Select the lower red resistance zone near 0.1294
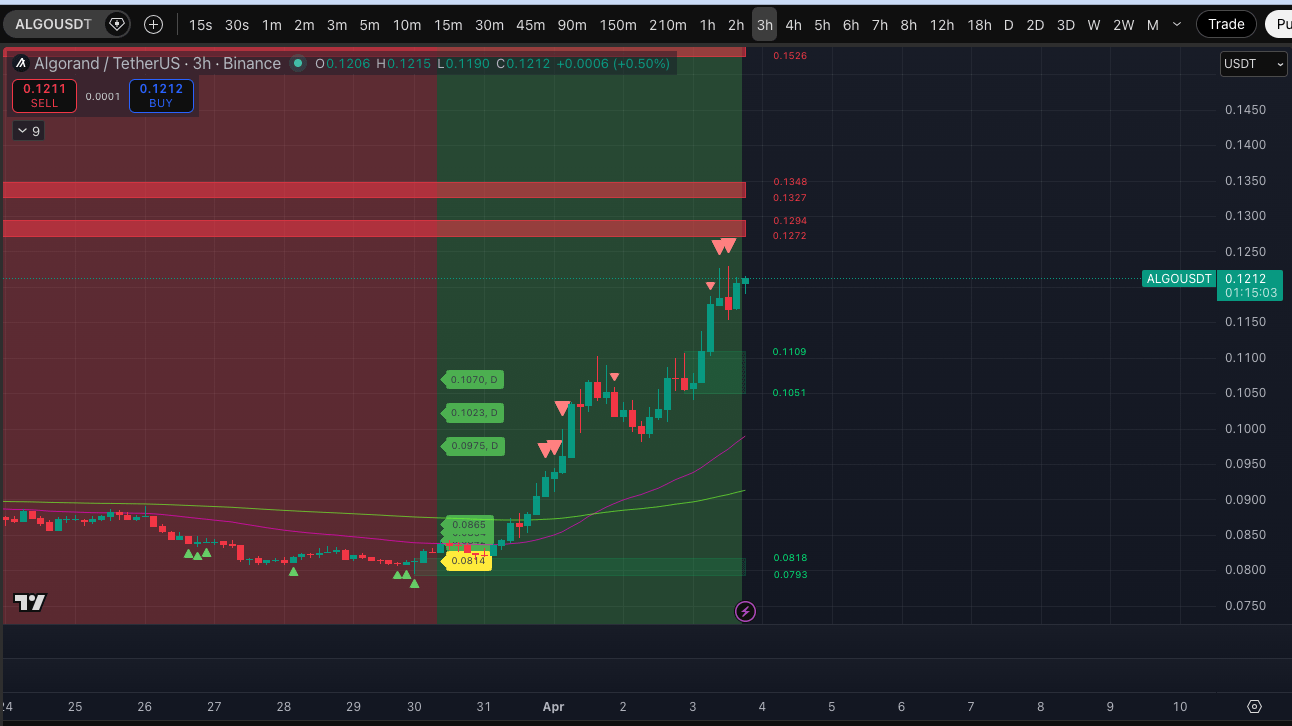Screen dimensions: 1292x726 (x=374, y=228)
